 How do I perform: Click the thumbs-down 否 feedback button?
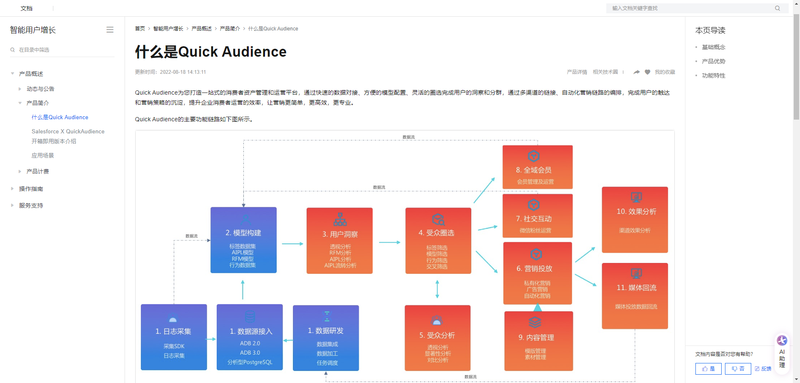click(x=738, y=368)
